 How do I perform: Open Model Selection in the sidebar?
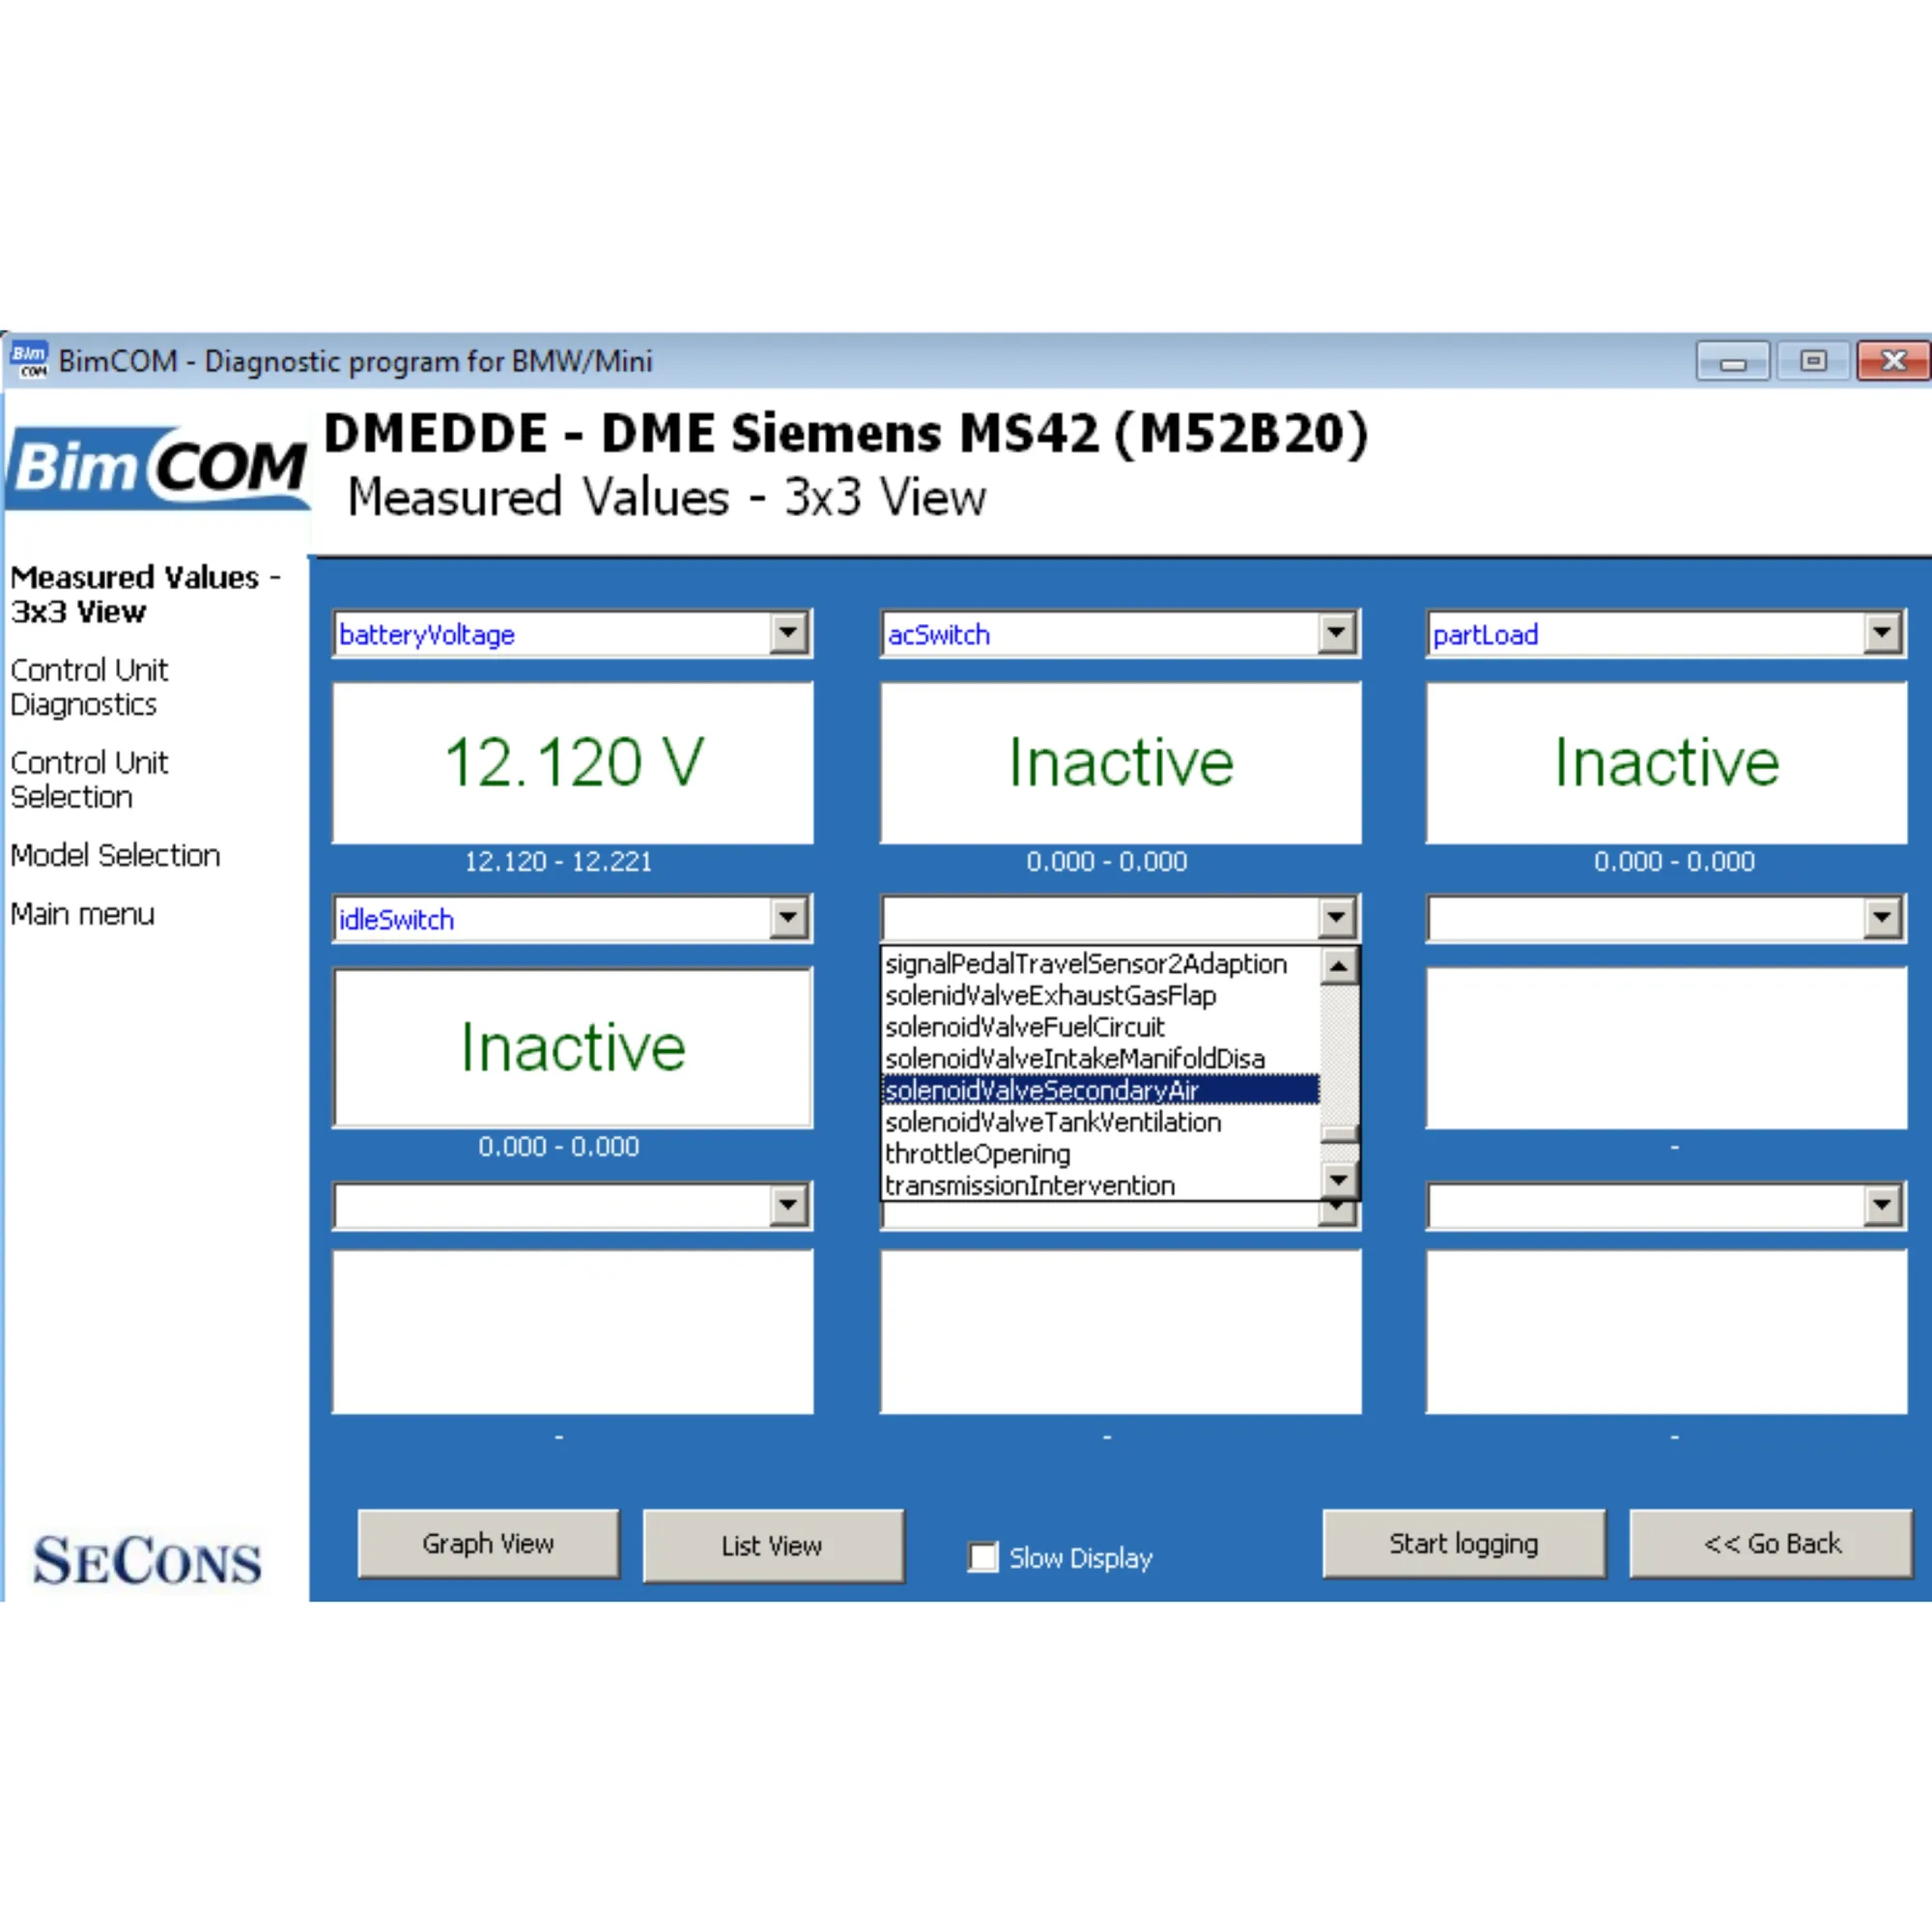(x=115, y=855)
